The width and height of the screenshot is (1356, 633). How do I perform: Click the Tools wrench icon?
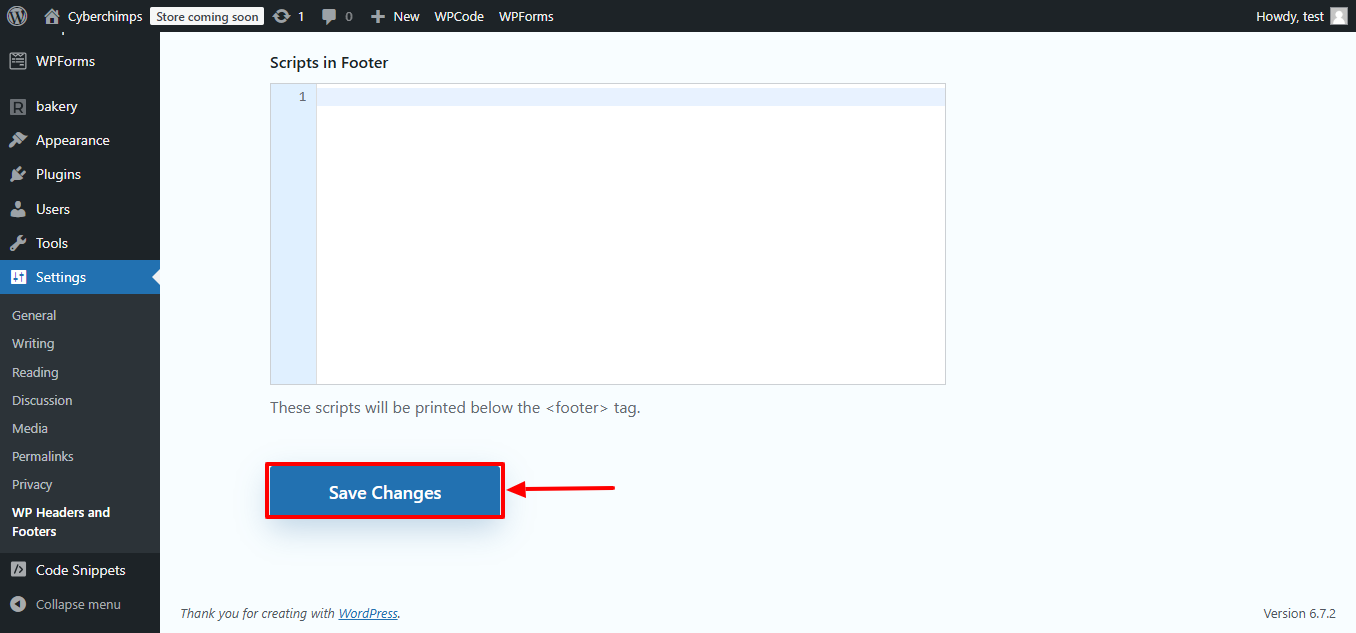18,243
